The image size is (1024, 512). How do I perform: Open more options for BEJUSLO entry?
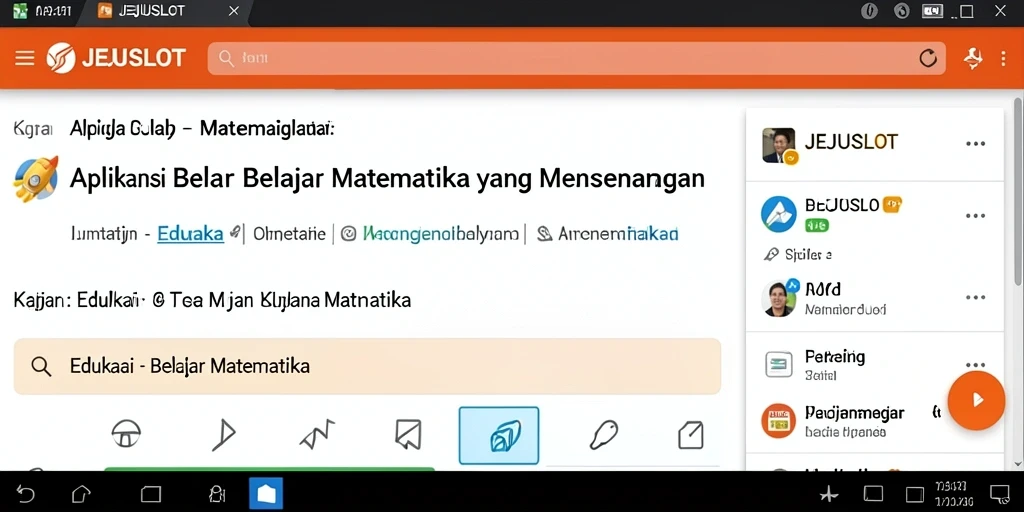(975, 216)
